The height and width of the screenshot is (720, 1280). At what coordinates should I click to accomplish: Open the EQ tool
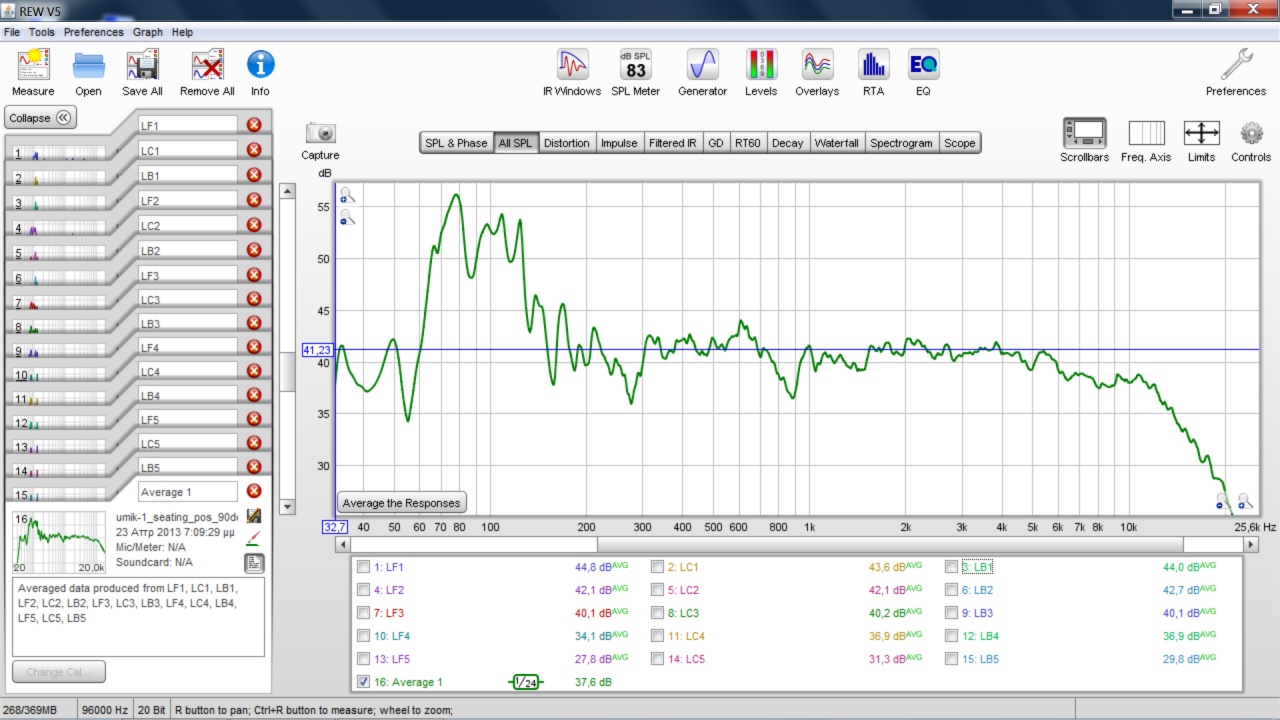pyautogui.click(x=923, y=66)
